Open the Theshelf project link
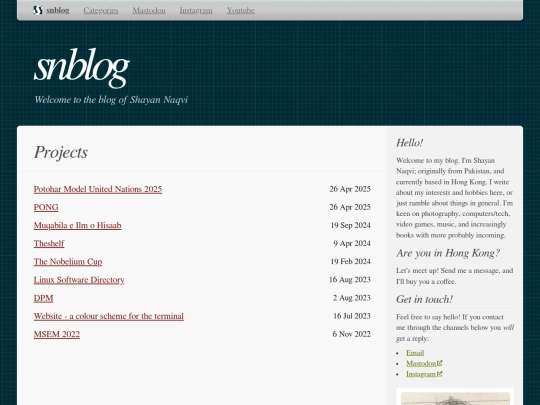Screen dimensions: 540x405 click(49, 243)
